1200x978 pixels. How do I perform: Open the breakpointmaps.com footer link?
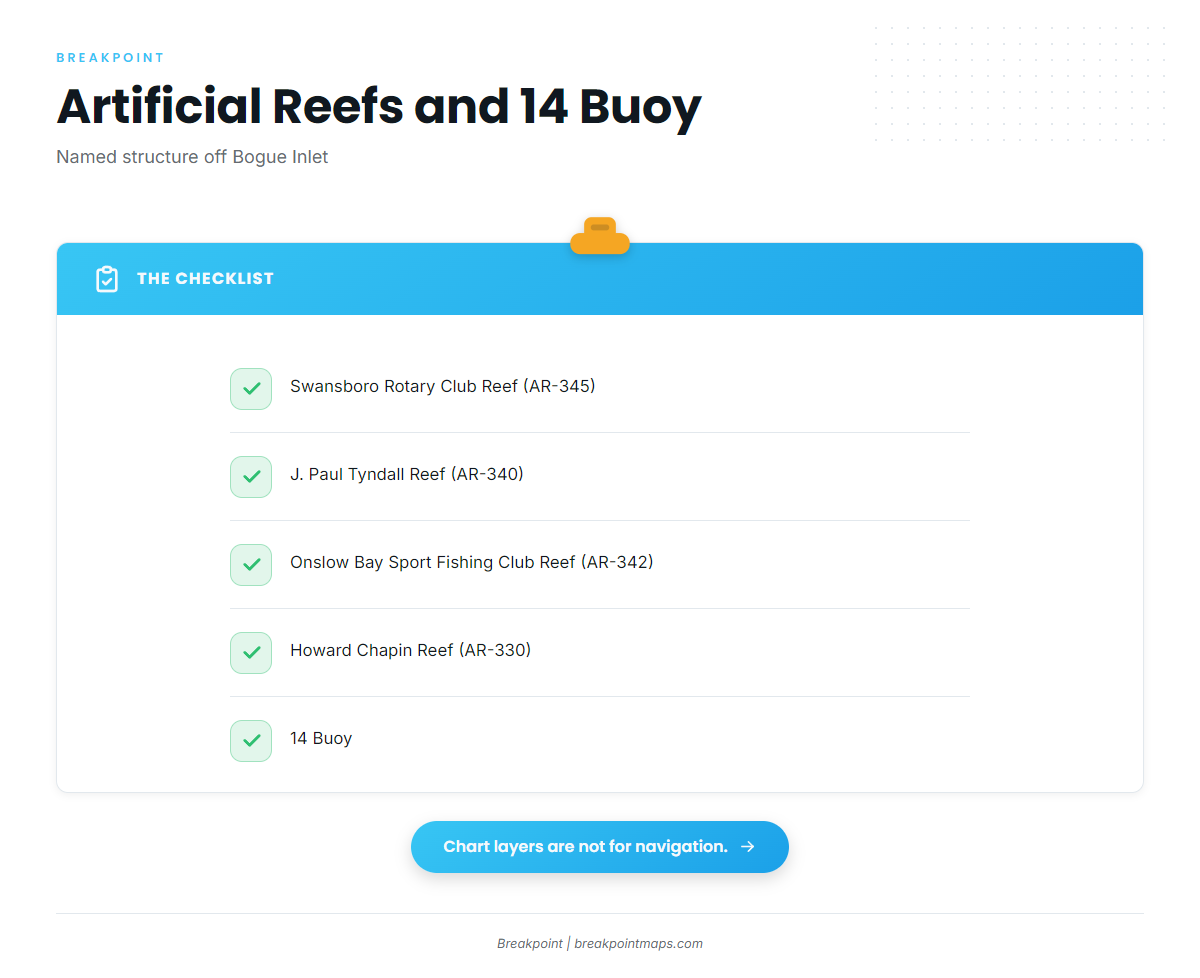(x=638, y=943)
